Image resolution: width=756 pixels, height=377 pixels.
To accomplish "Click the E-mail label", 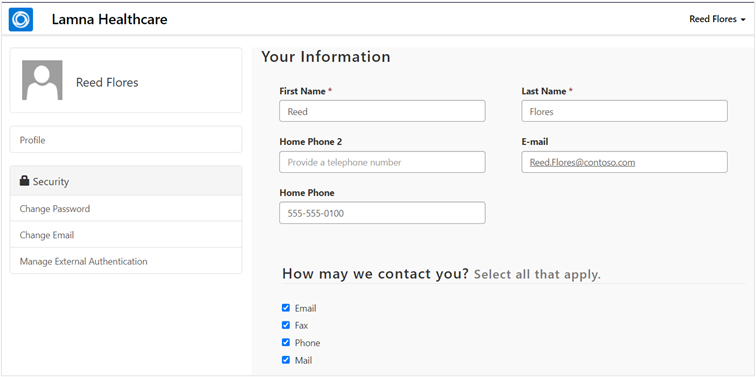I will (x=535, y=142).
